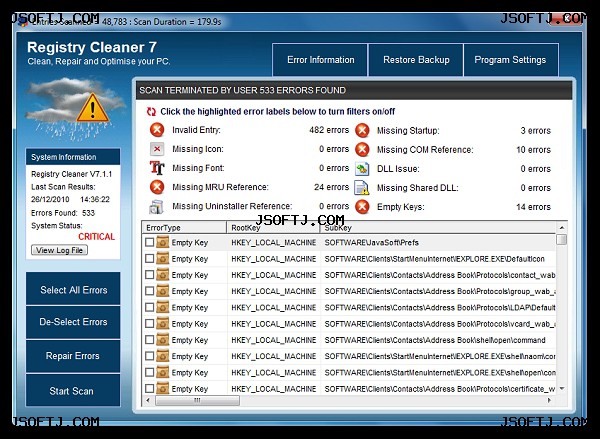Open the View Log File button

(x=59, y=250)
